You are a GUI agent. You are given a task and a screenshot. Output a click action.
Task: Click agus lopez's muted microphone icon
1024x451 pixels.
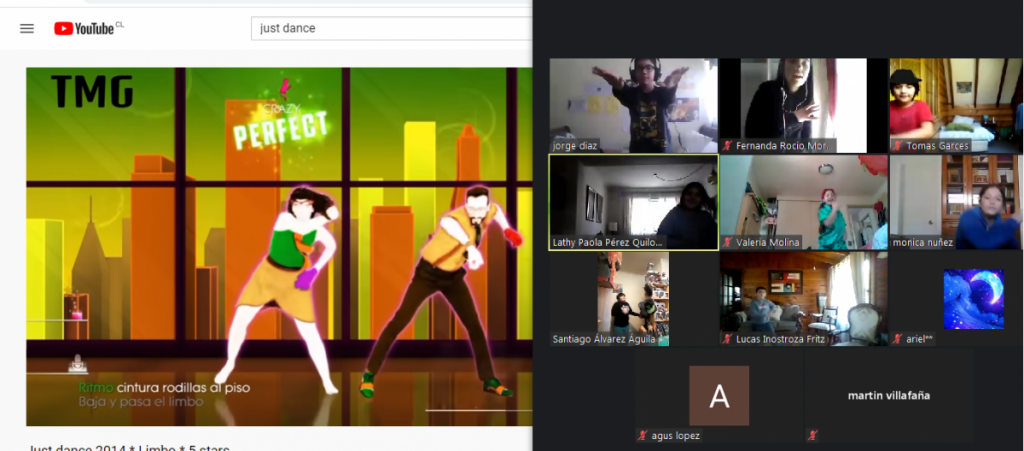(642, 435)
